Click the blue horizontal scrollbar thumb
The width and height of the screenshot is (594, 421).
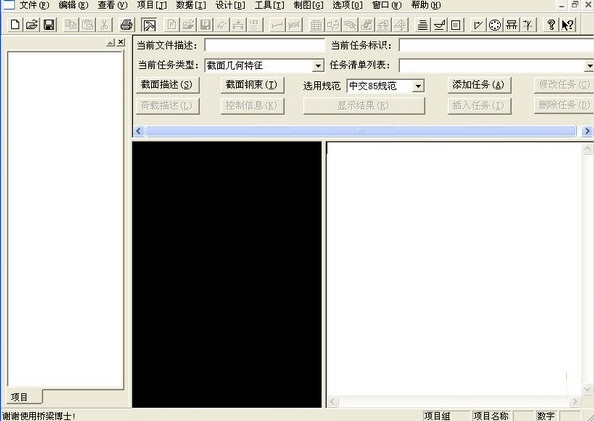[361, 131]
